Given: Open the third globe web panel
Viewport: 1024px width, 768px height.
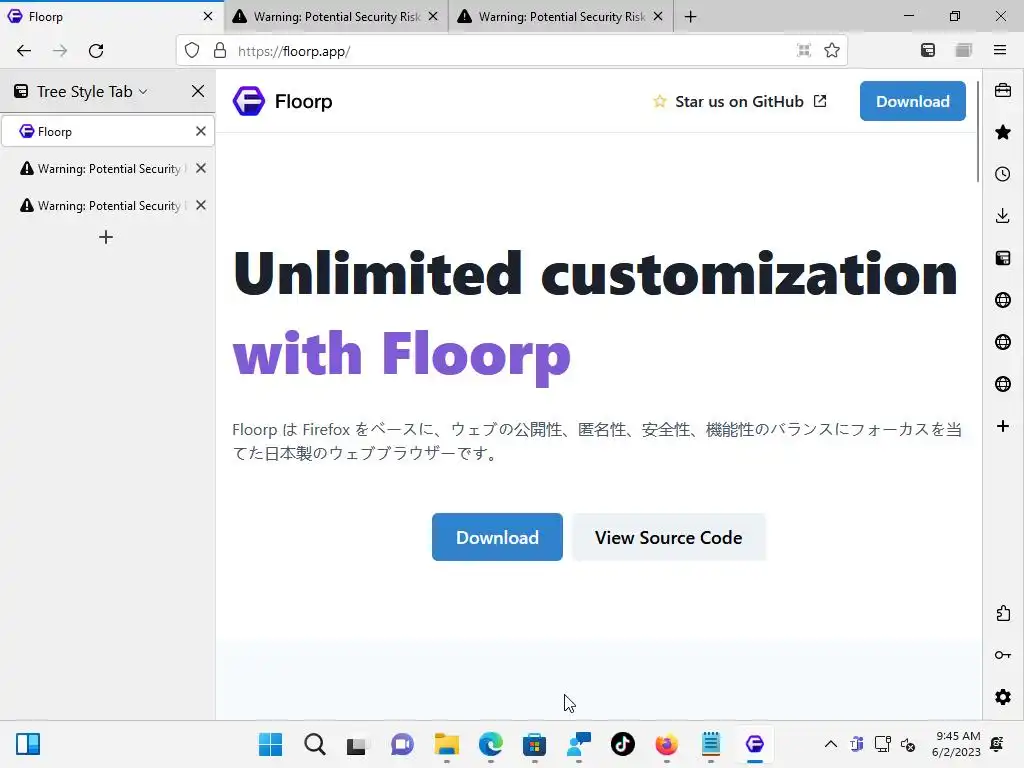Looking at the screenshot, I should click(1003, 384).
